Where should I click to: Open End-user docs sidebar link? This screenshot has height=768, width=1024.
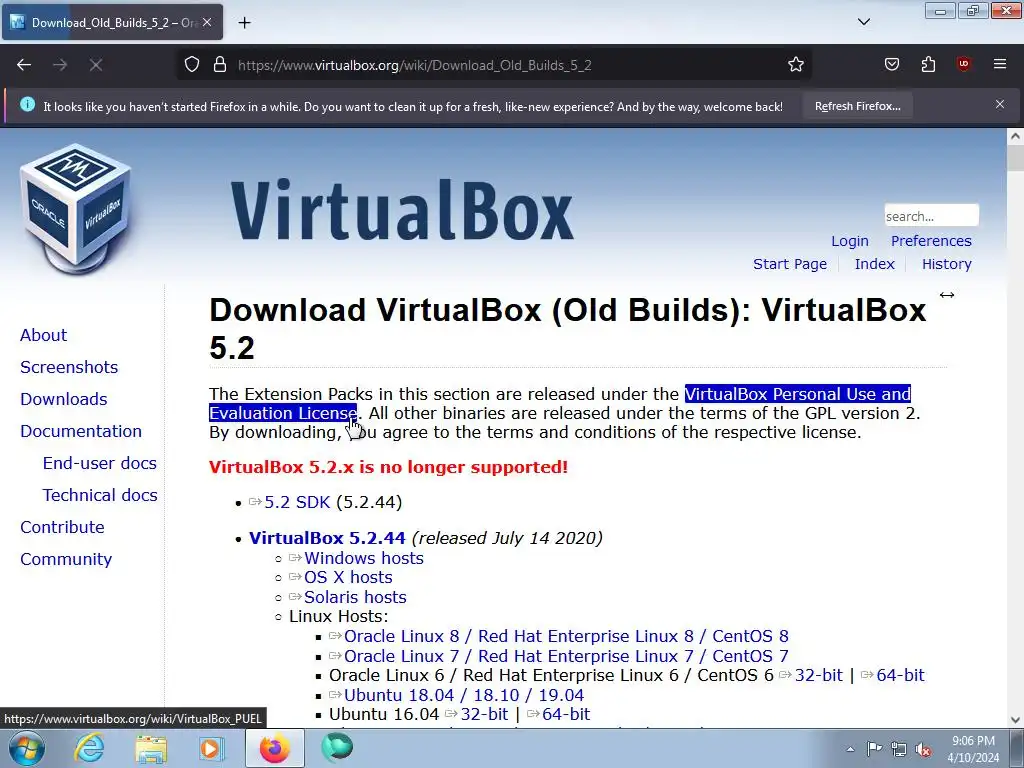coord(100,463)
